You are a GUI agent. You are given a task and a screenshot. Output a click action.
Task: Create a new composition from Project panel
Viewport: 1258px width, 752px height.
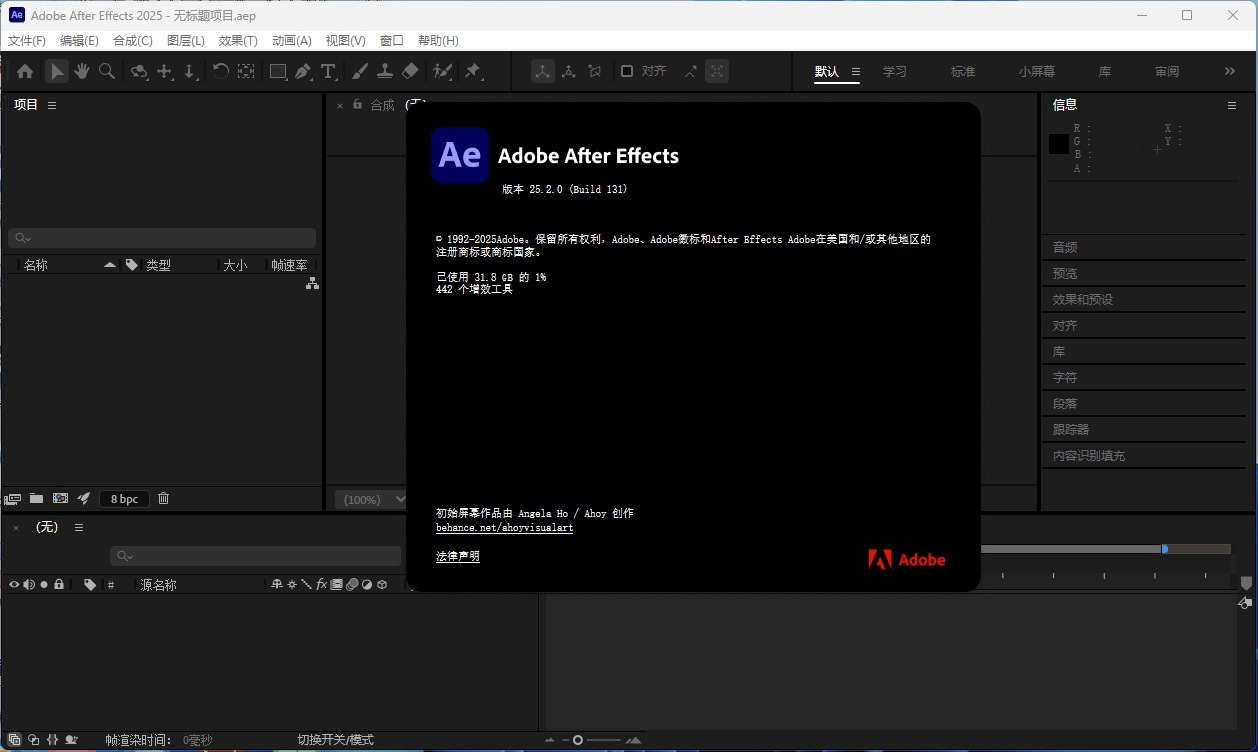point(61,498)
